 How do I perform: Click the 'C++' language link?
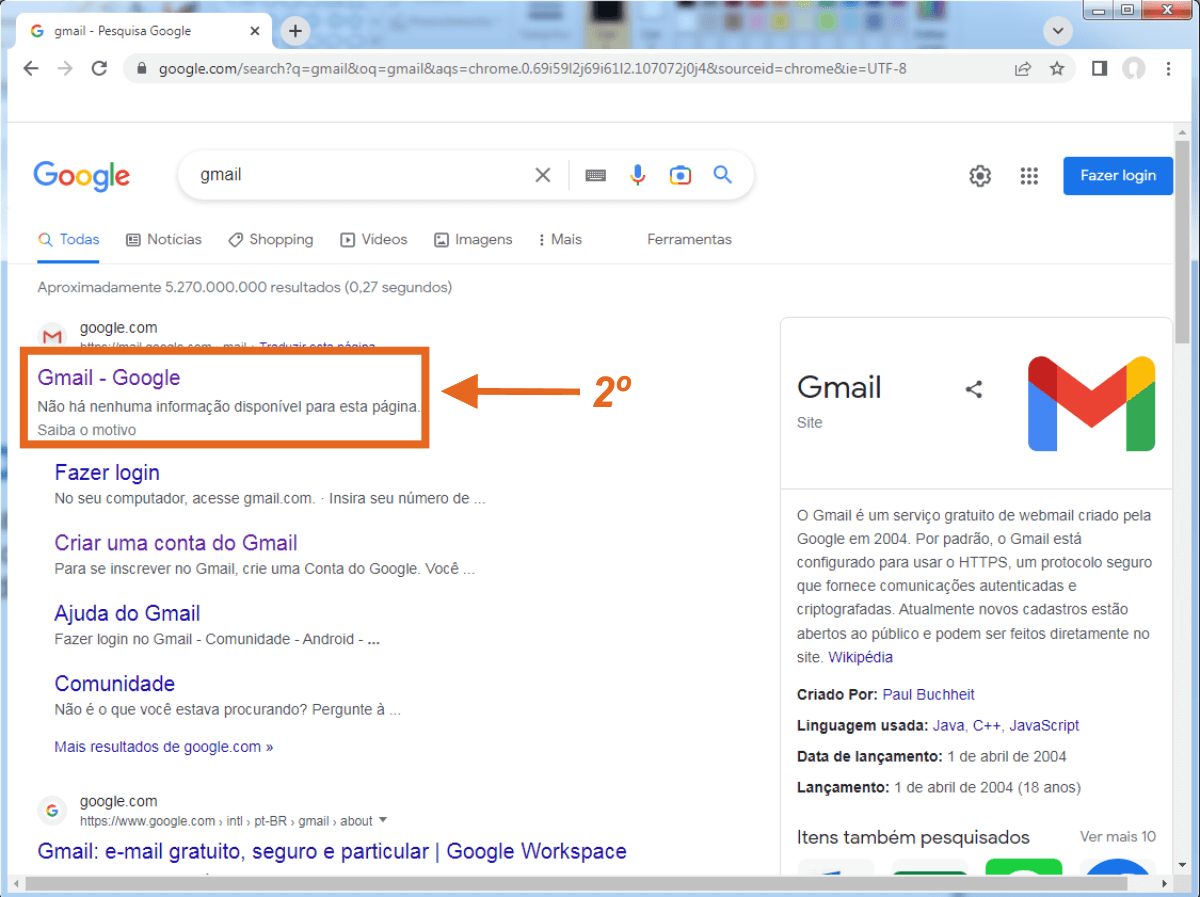(x=986, y=726)
